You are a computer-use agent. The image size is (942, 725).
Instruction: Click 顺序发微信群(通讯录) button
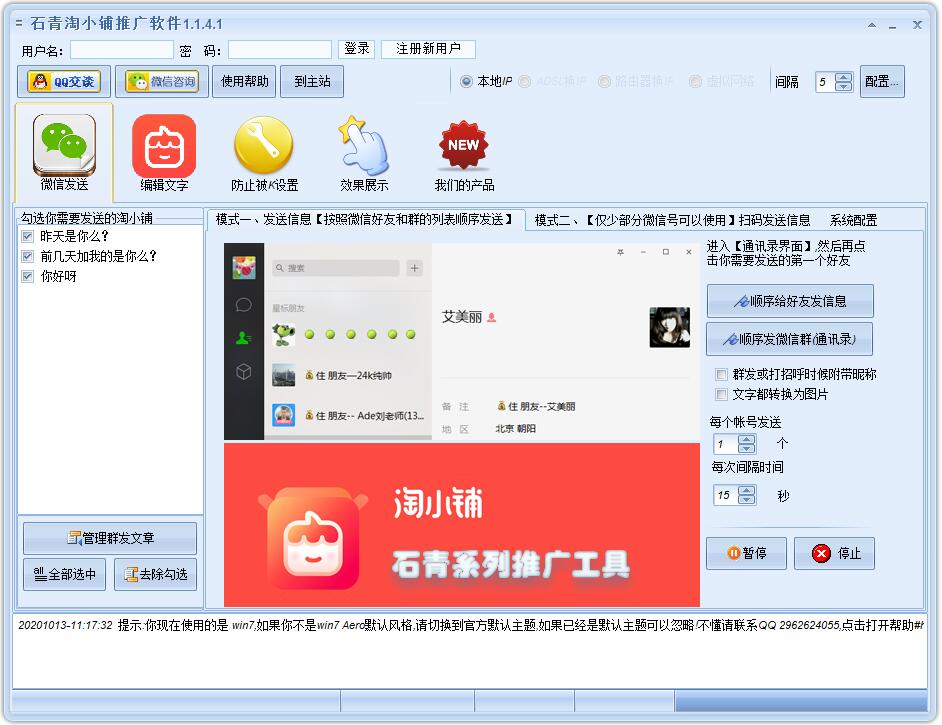tap(790, 339)
